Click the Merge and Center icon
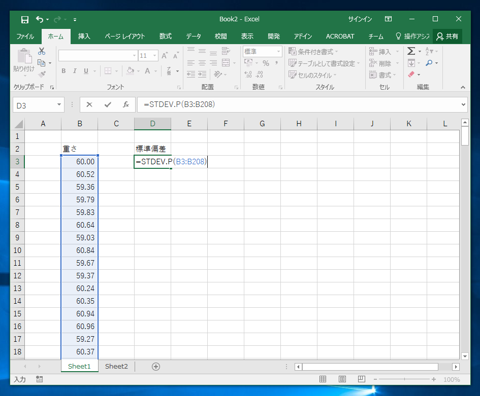480x396 pixels. click(x=226, y=63)
